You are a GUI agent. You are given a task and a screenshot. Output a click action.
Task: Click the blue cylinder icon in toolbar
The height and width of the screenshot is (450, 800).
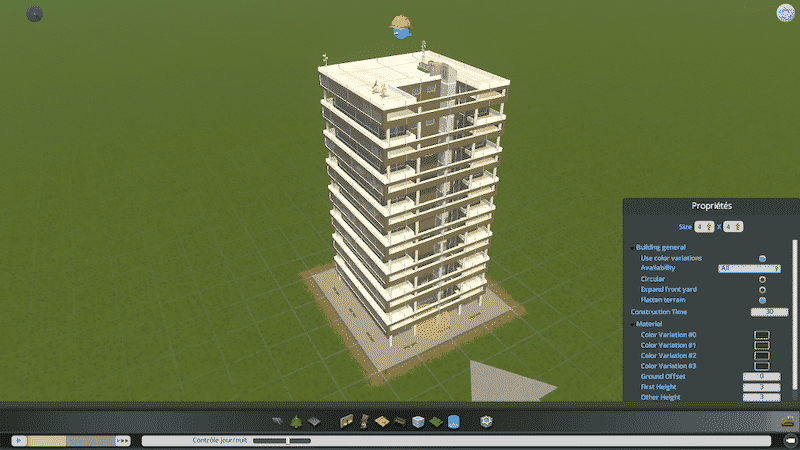(x=453, y=422)
